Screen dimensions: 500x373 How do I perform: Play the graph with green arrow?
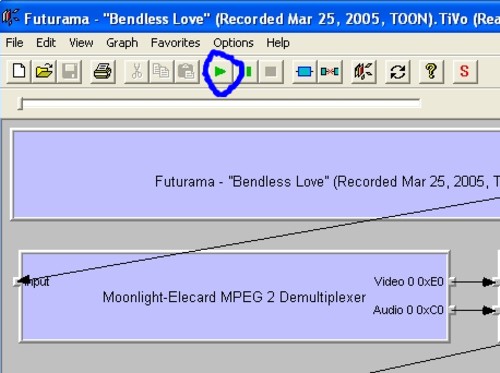(220, 71)
